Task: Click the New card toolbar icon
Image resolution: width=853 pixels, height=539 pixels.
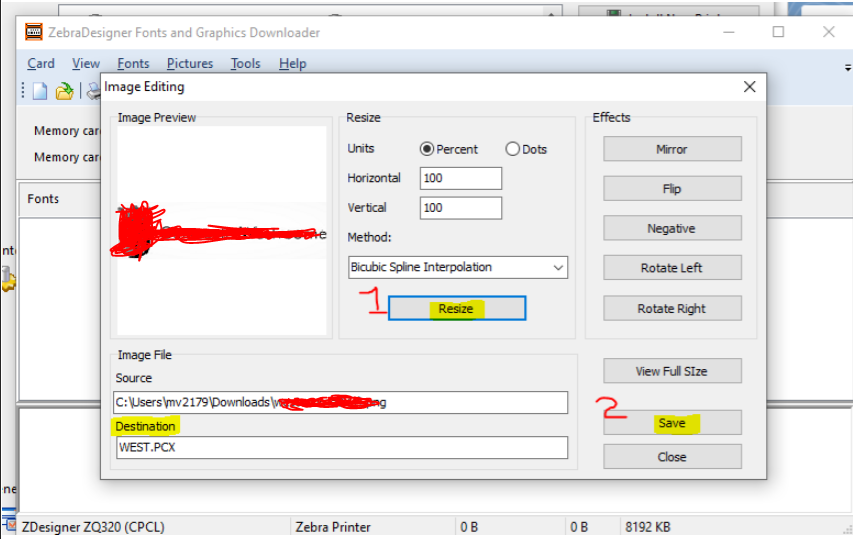Action: pyautogui.click(x=40, y=91)
